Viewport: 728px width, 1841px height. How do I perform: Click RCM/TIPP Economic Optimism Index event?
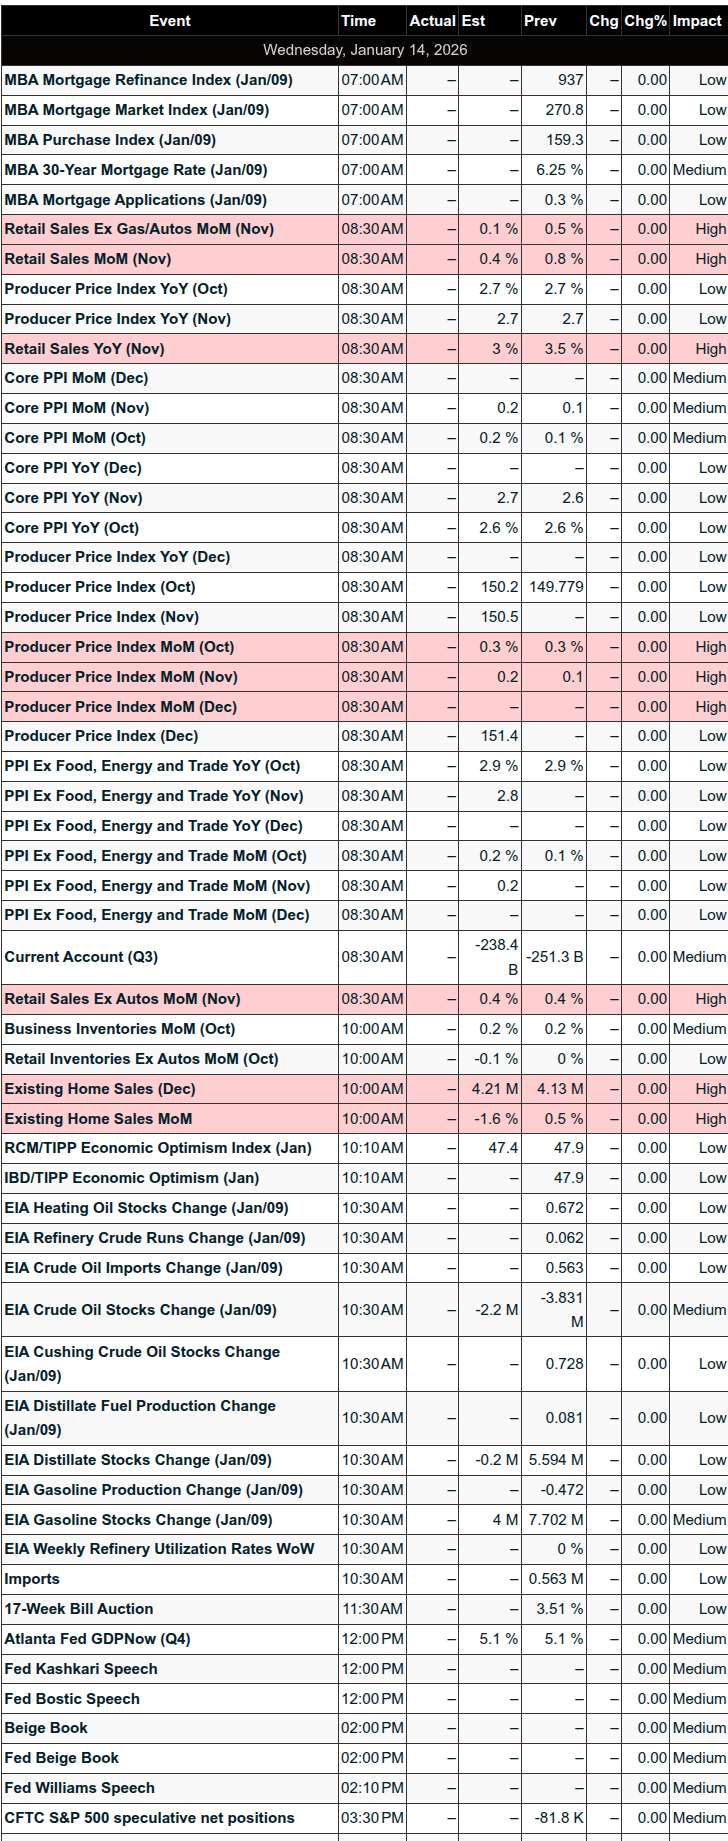click(157, 1148)
